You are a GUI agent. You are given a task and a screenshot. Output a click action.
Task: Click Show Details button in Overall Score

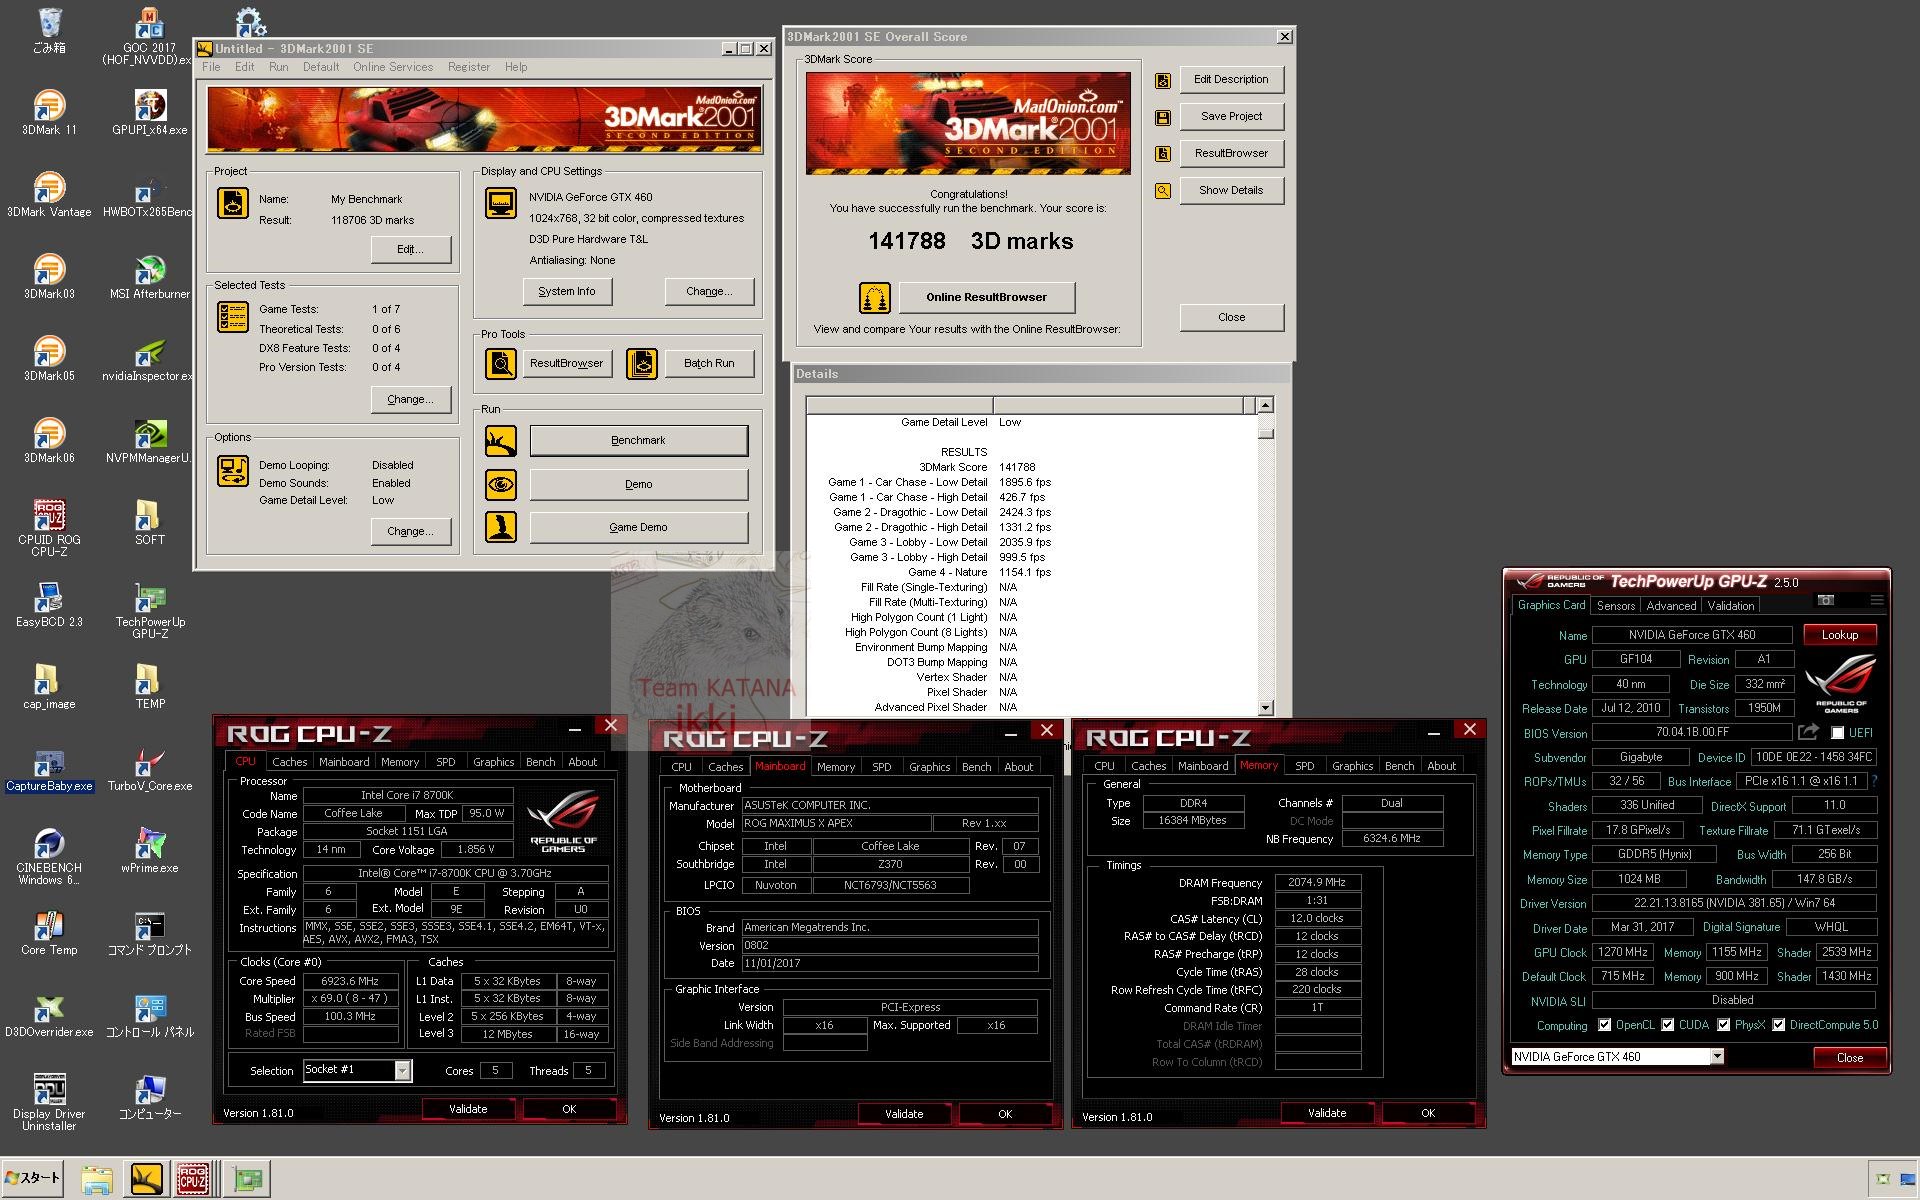[x=1231, y=190]
